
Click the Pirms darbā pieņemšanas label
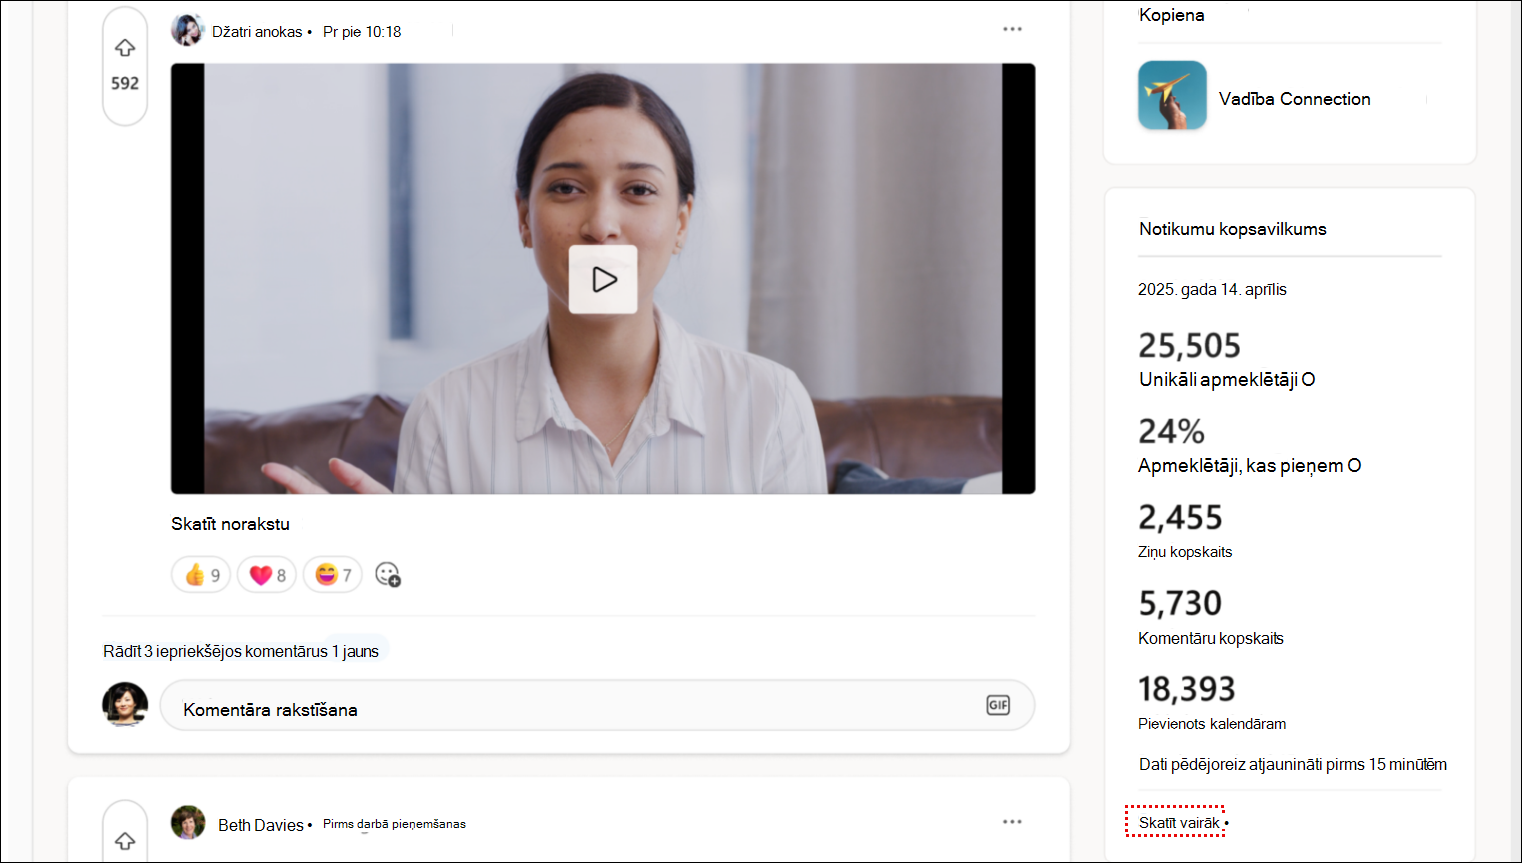(x=394, y=824)
